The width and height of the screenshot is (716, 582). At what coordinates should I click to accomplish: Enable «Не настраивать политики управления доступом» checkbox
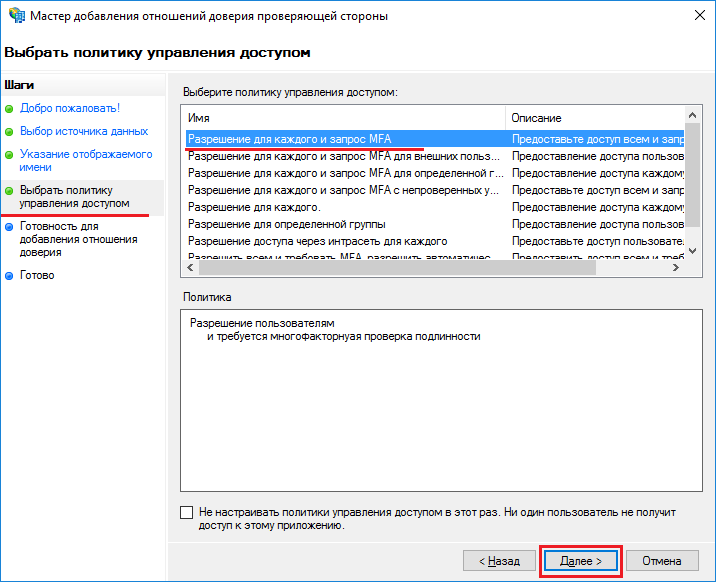(x=187, y=513)
